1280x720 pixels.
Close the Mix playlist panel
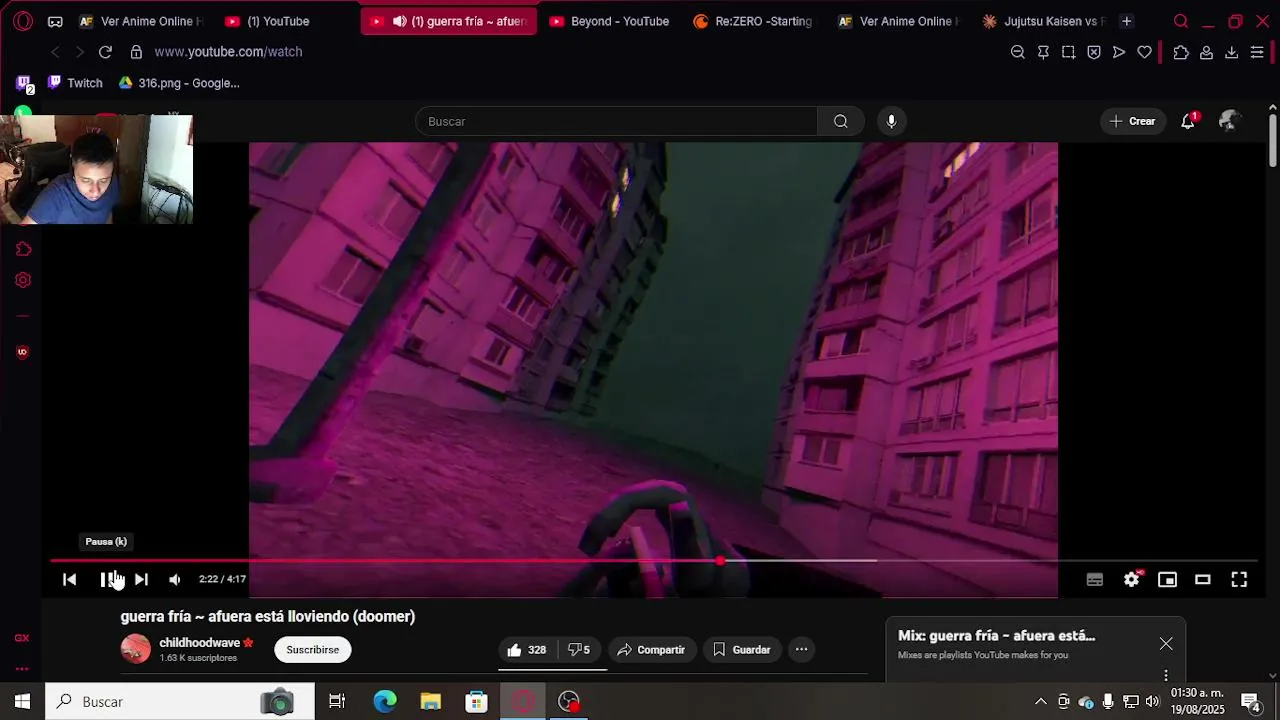pos(1166,644)
